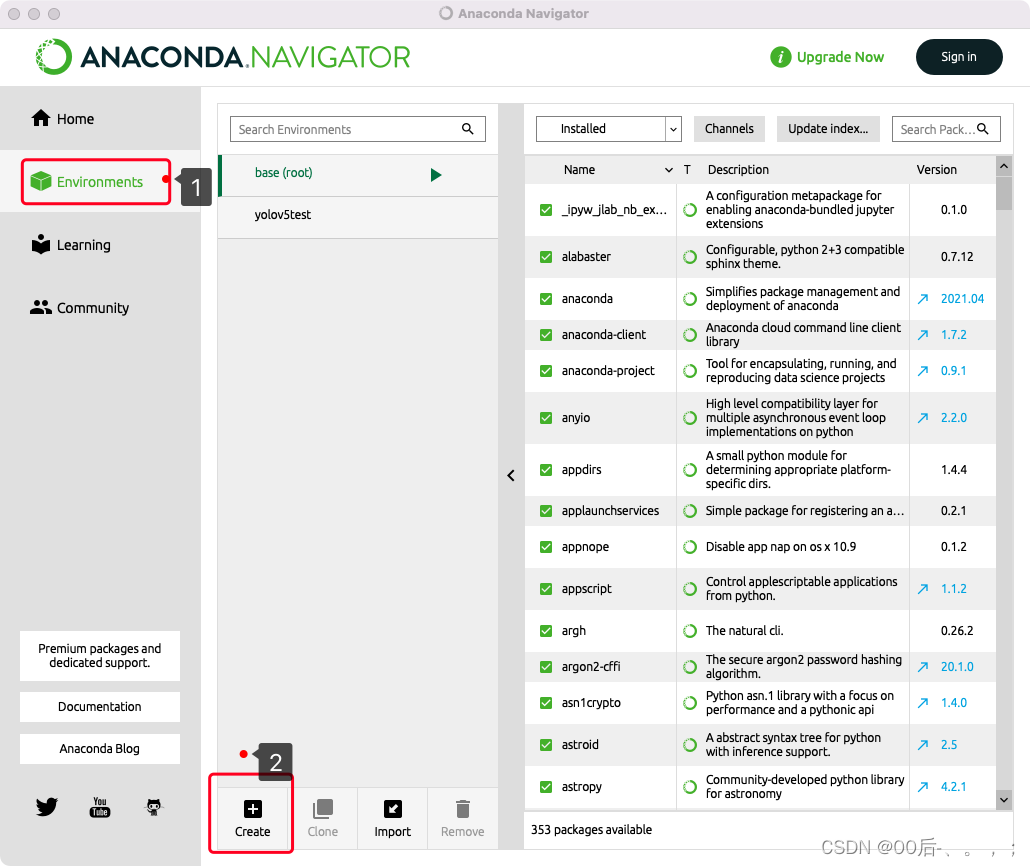Click the Anaconda Navigator logo
1030x866 pixels.
(223, 57)
